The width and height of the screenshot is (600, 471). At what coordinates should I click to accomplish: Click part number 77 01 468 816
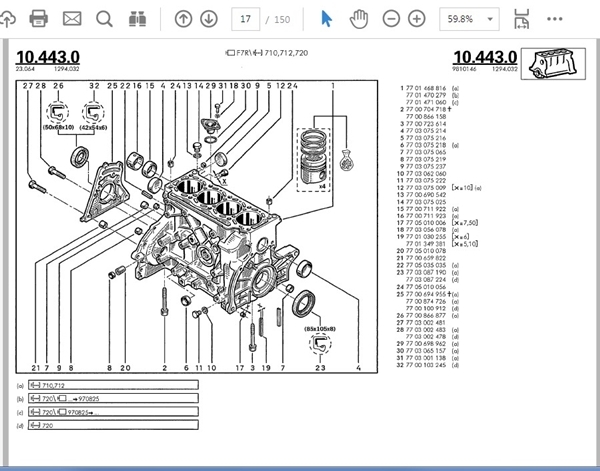[x=426, y=88]
